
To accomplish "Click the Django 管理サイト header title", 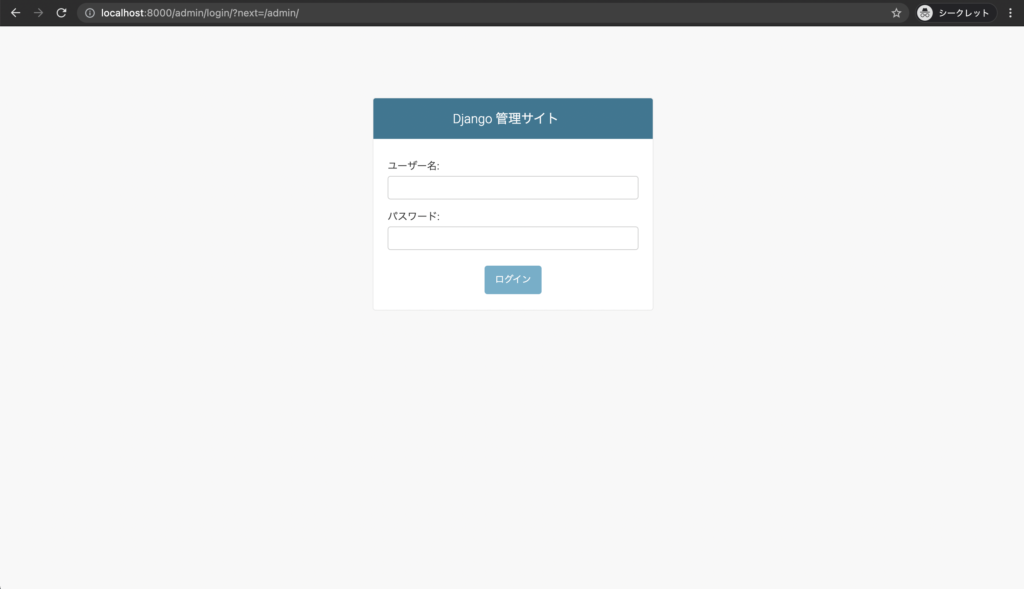I will (x=505, y=119).
